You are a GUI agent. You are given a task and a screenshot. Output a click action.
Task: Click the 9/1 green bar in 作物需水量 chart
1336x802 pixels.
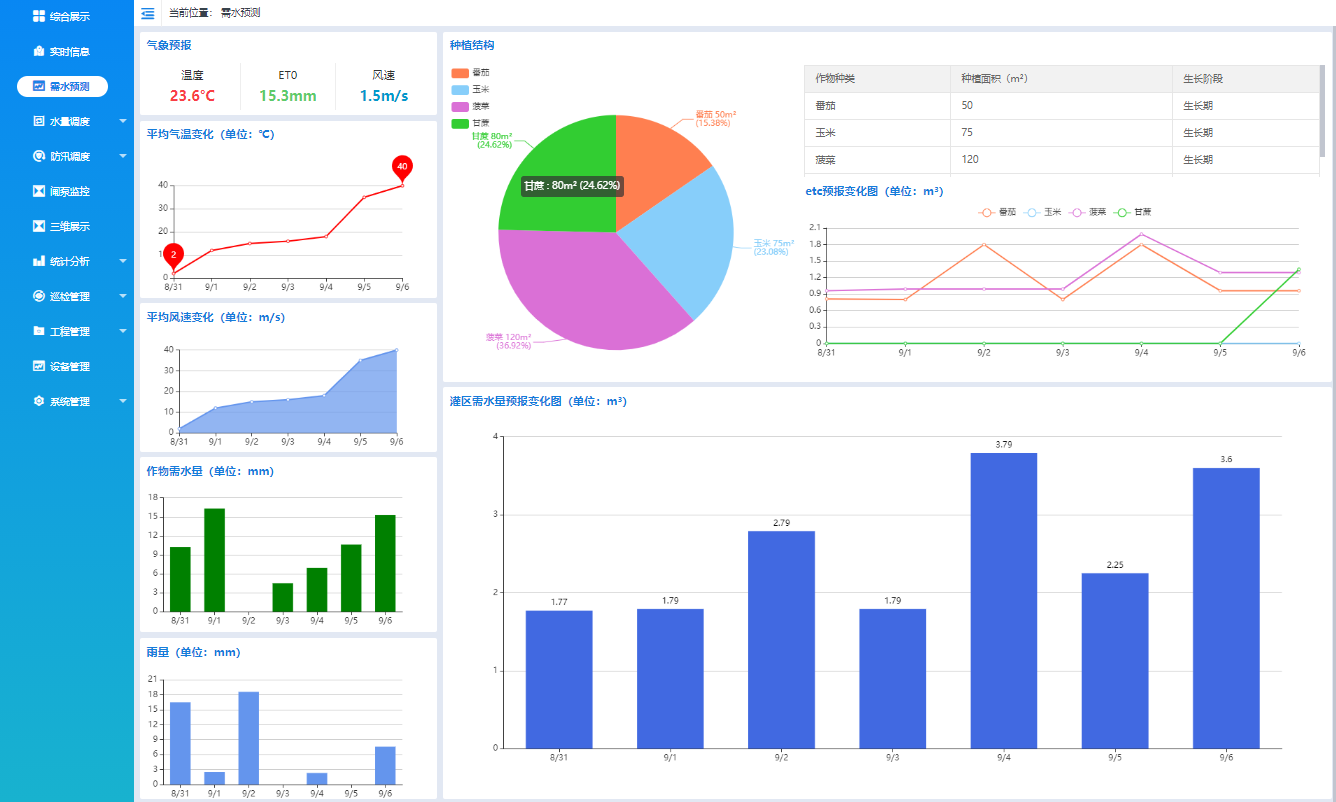[214, 560]
